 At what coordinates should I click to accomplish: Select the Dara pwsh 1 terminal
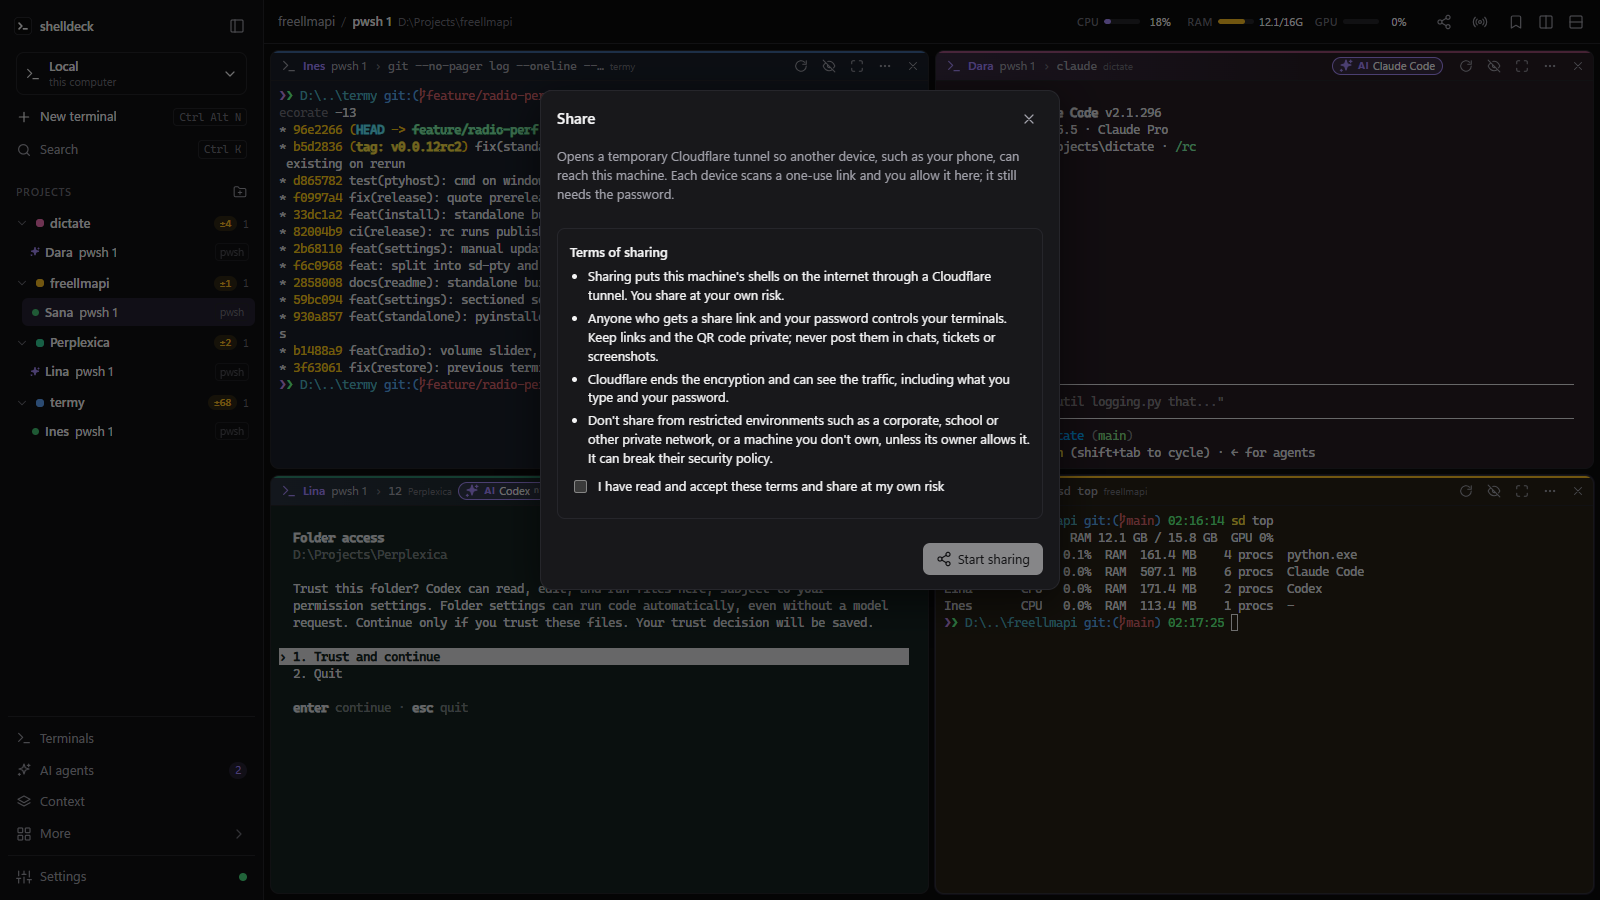[138, 253]
